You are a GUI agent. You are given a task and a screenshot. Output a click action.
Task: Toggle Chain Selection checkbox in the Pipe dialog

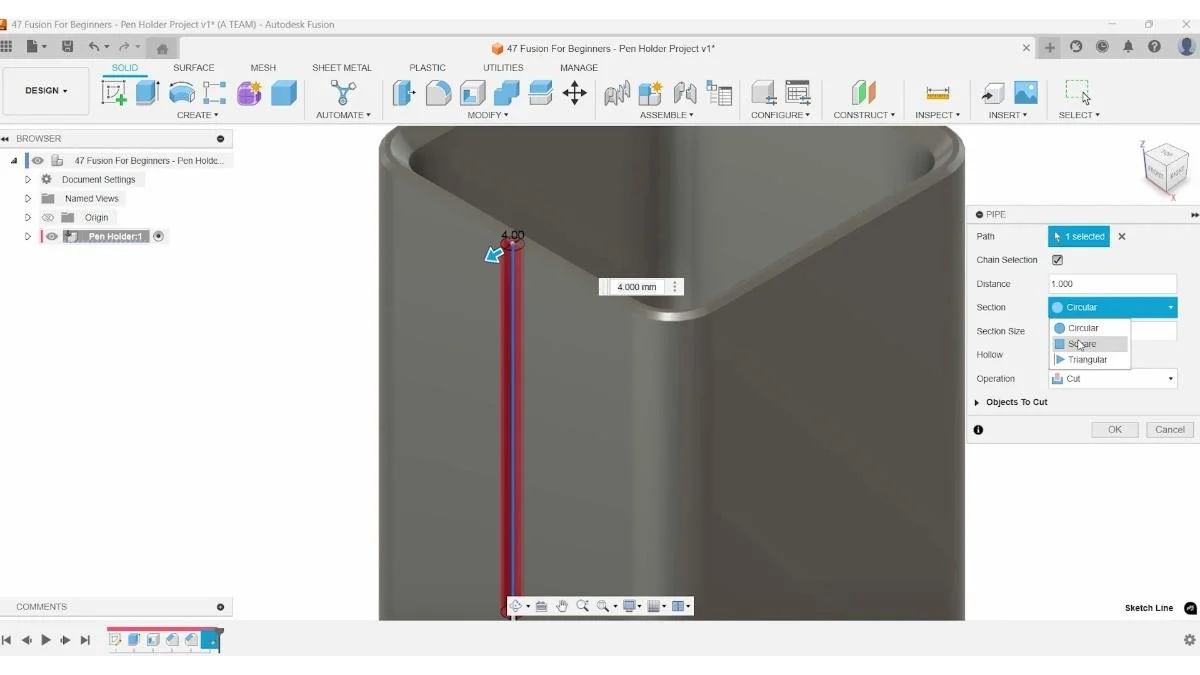coord(1057,259)
